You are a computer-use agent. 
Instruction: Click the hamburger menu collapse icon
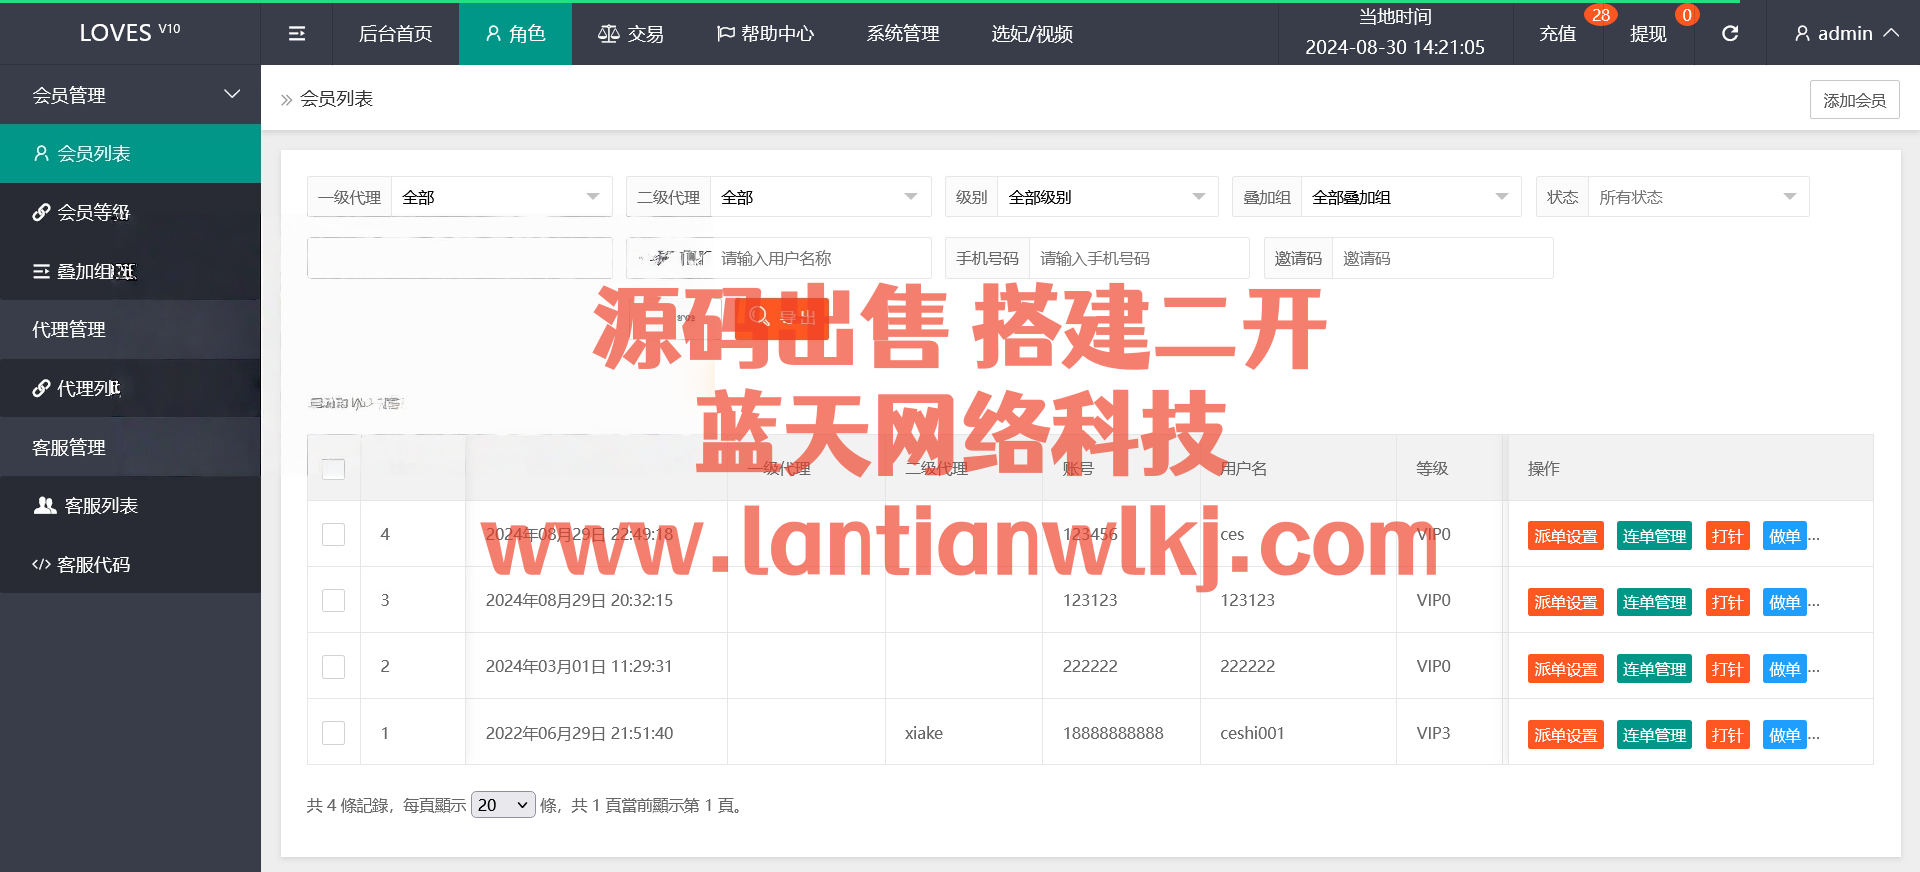pos(297,34)
